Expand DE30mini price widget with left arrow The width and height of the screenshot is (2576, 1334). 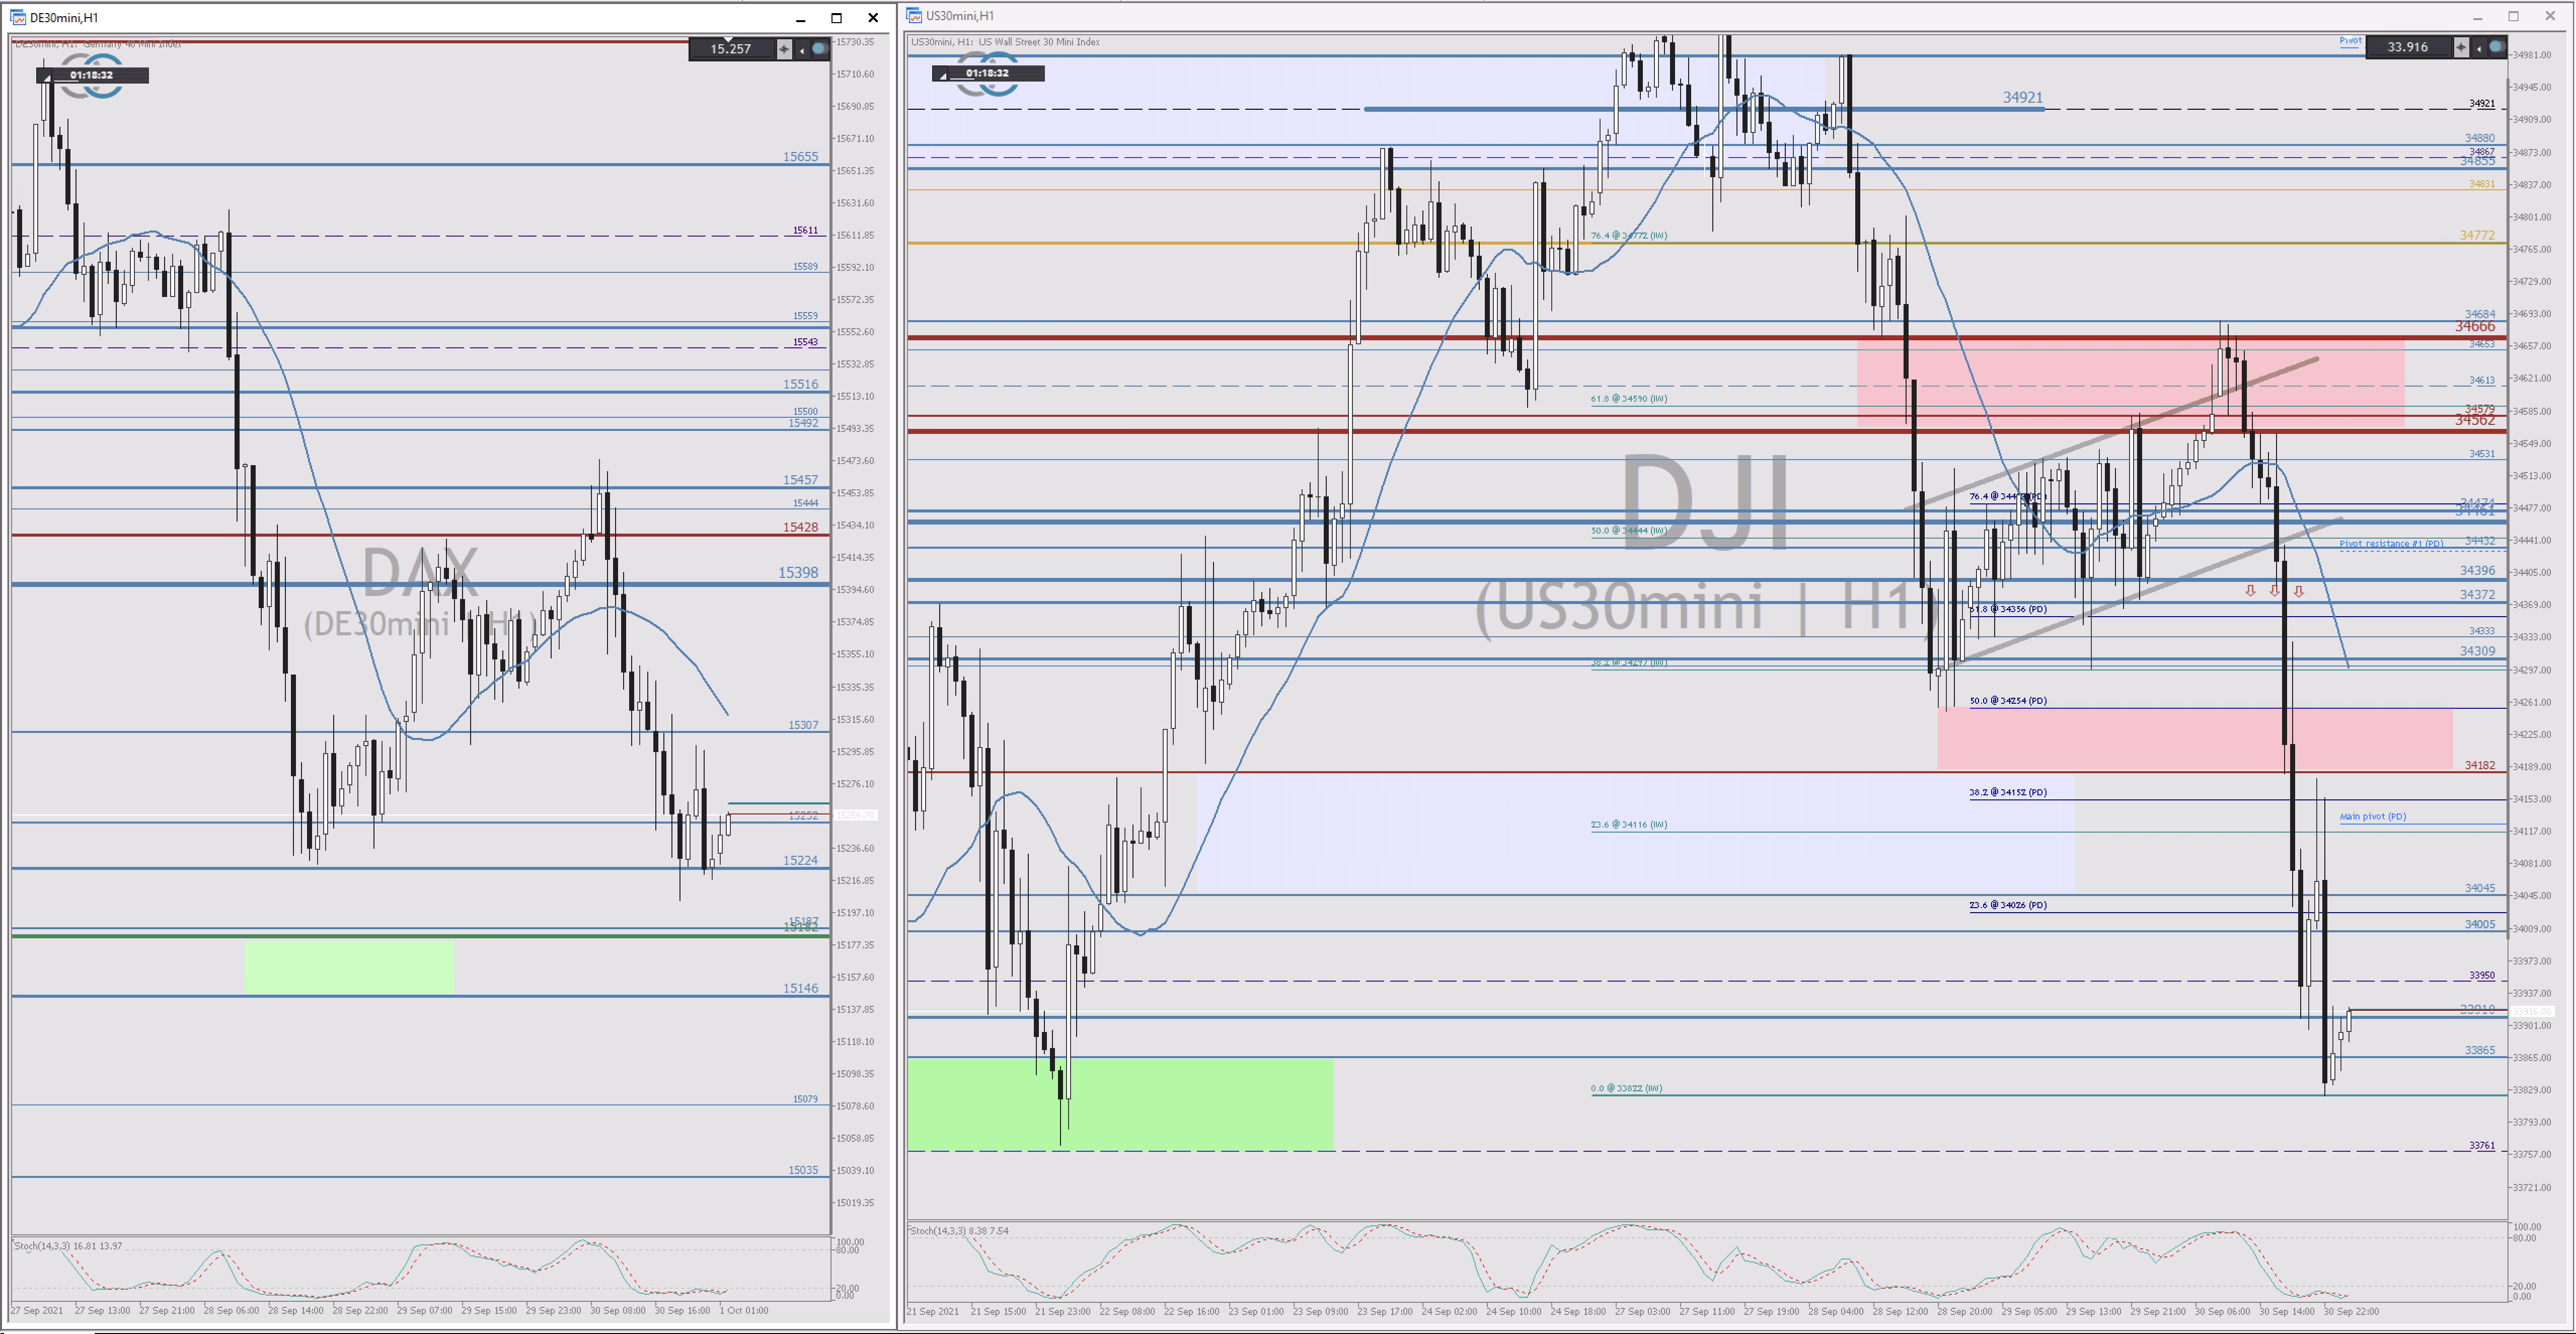pos(801,49)
